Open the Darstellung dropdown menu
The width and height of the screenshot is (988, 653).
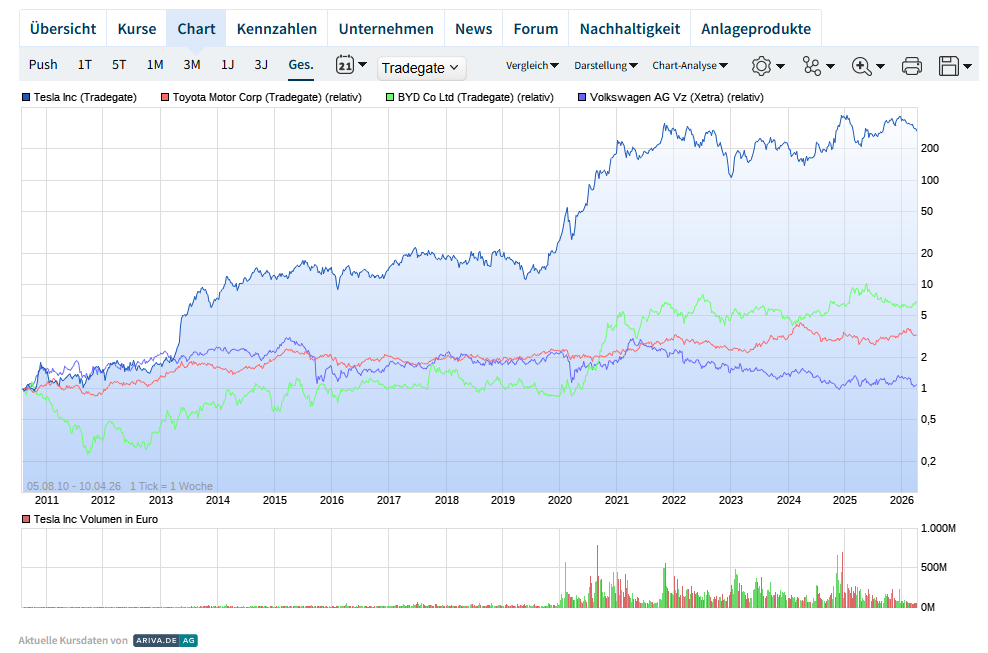point(606,66)
